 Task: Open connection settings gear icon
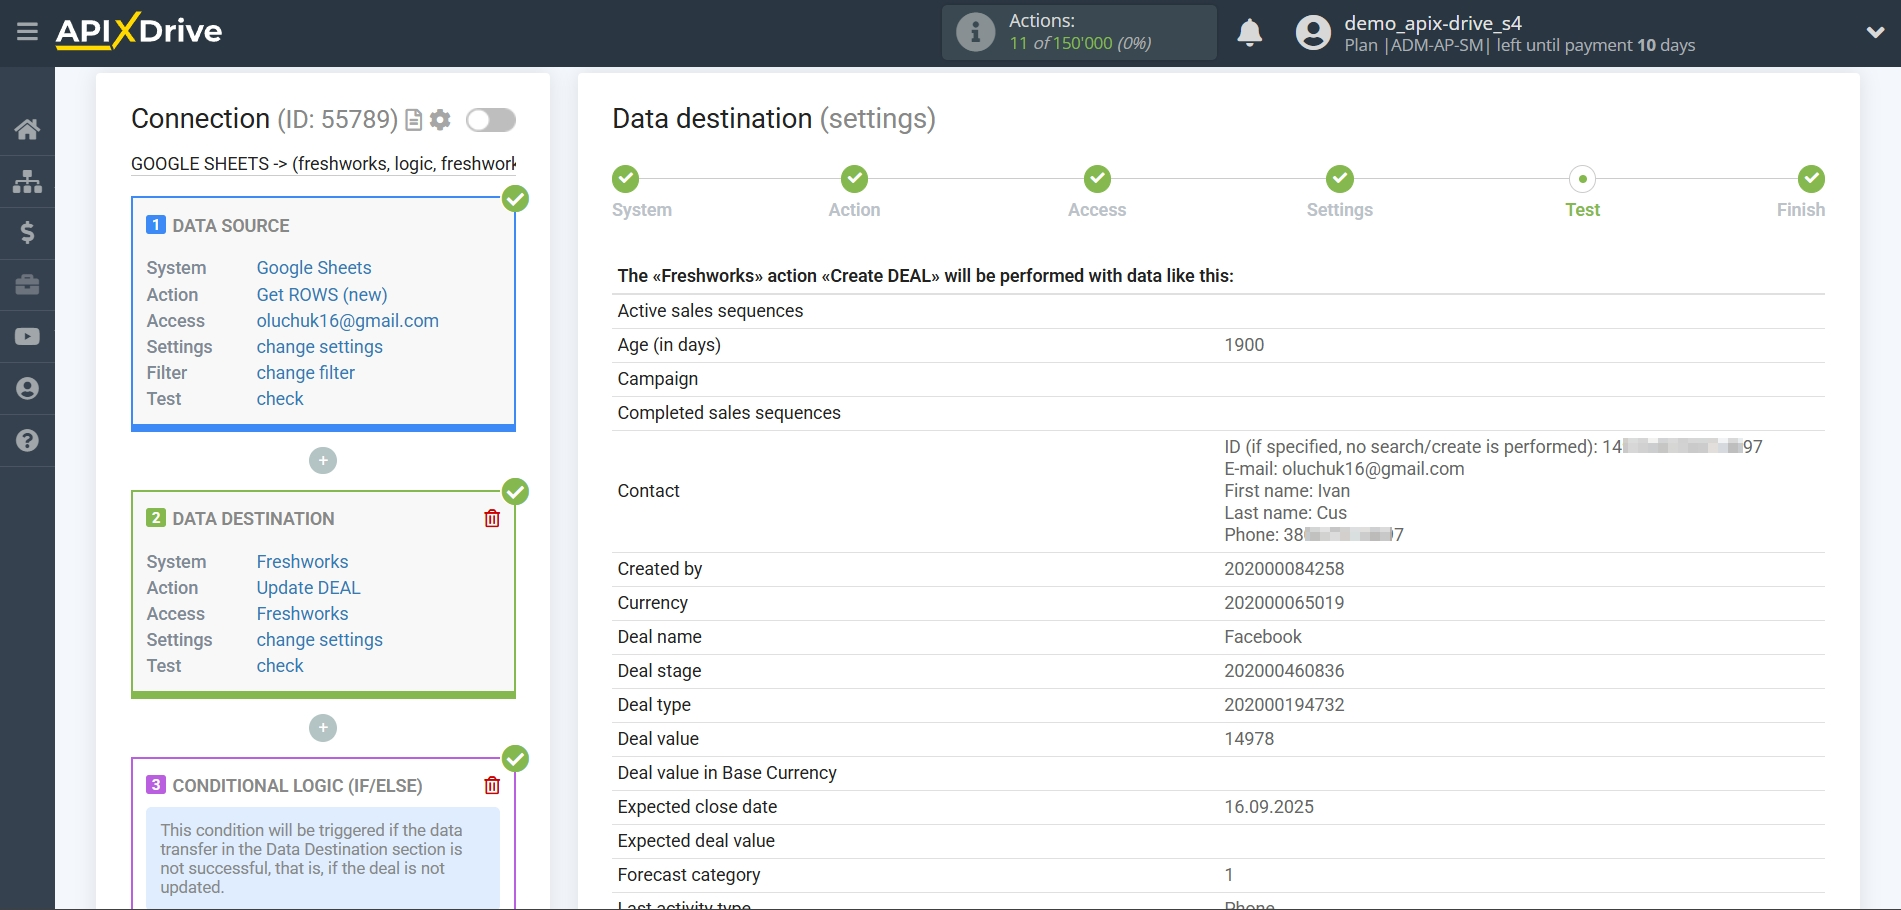coord(440,120)
